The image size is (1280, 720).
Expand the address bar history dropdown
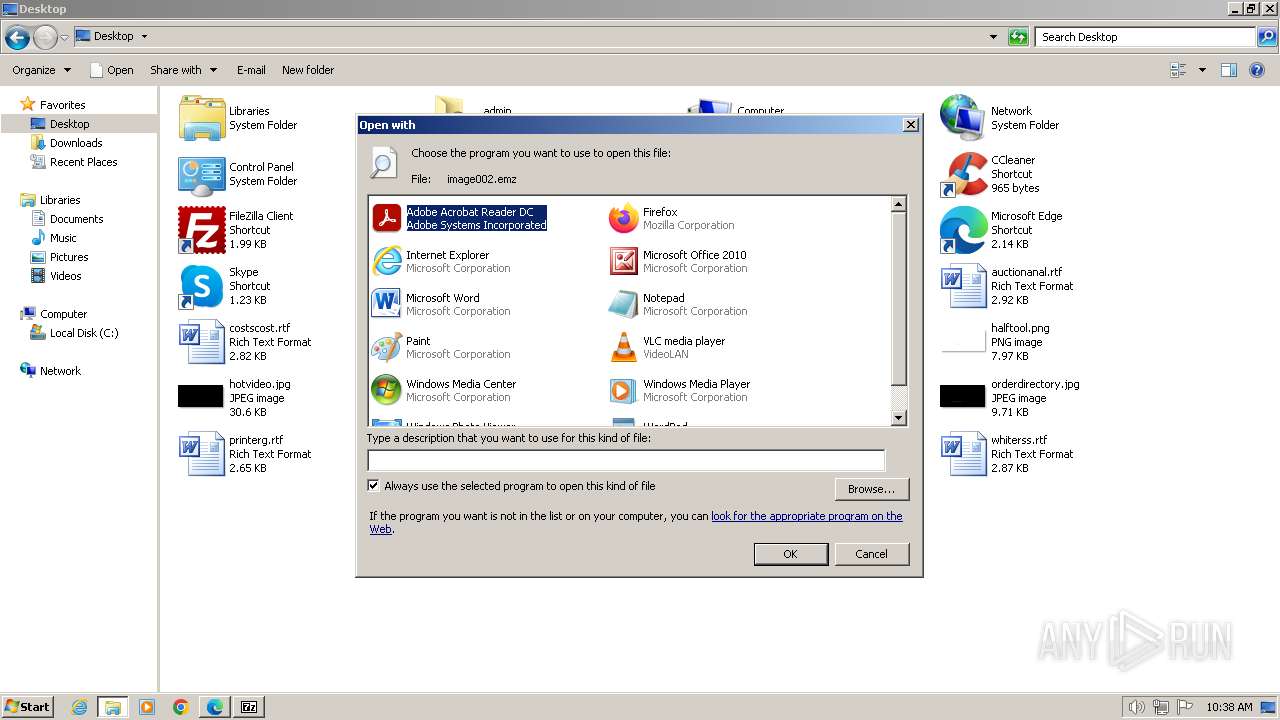pos(993,37)
